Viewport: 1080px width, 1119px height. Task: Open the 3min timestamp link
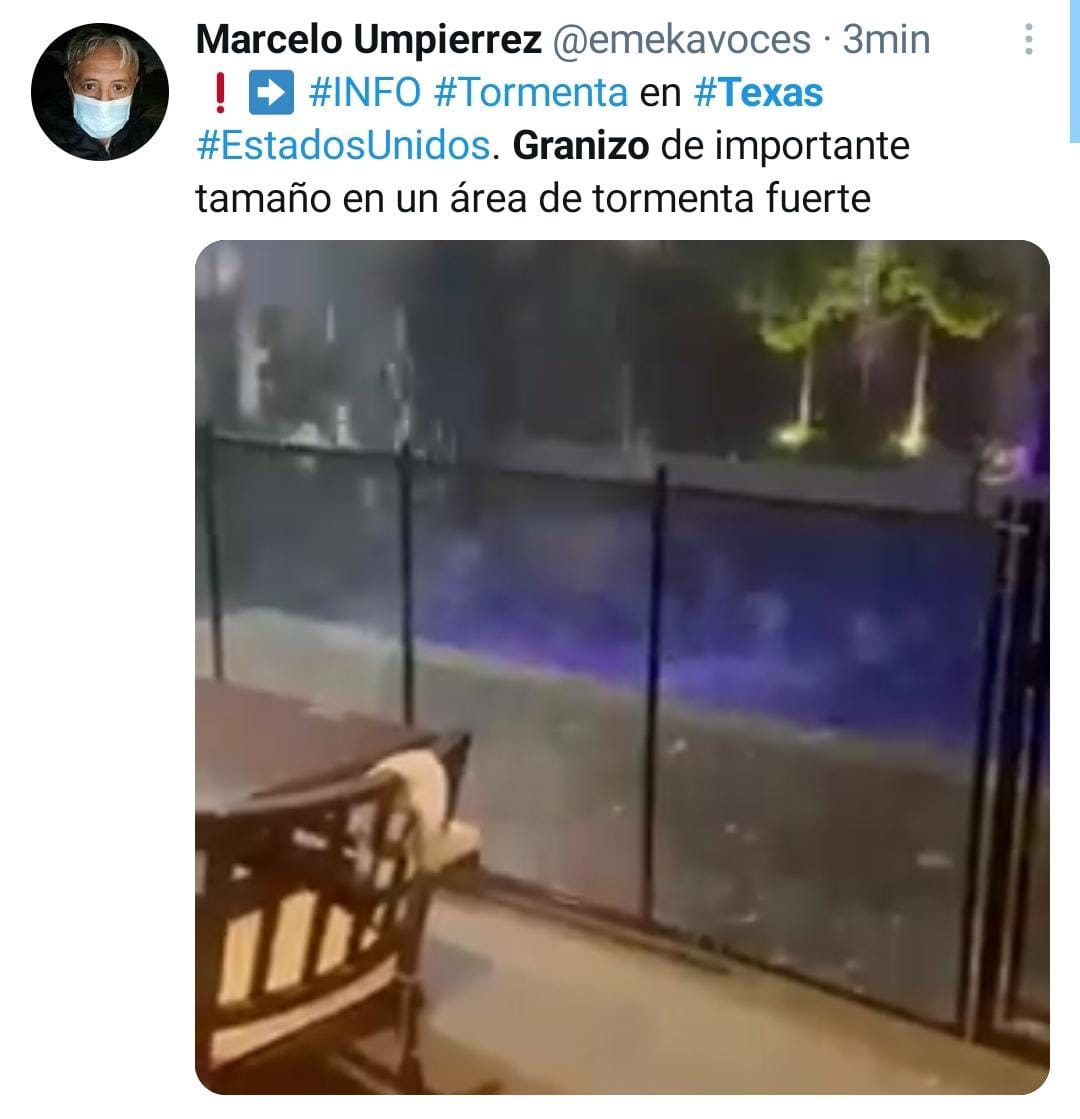click(886, 39)
